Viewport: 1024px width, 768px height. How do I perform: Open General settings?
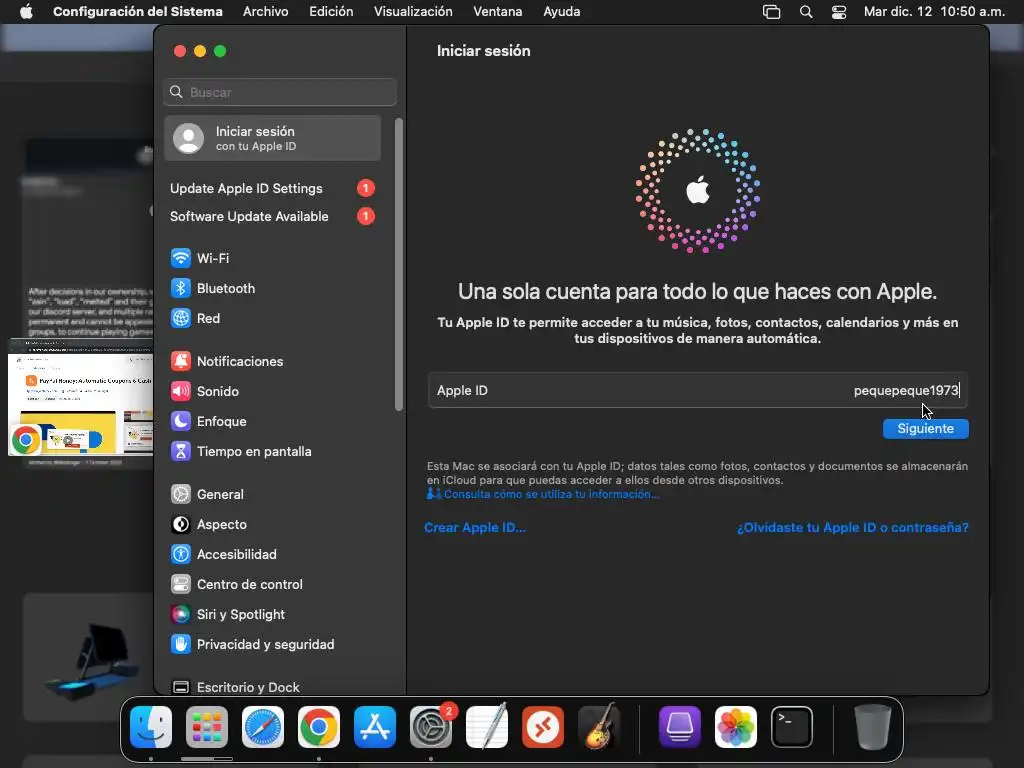[x=207, y=494]
